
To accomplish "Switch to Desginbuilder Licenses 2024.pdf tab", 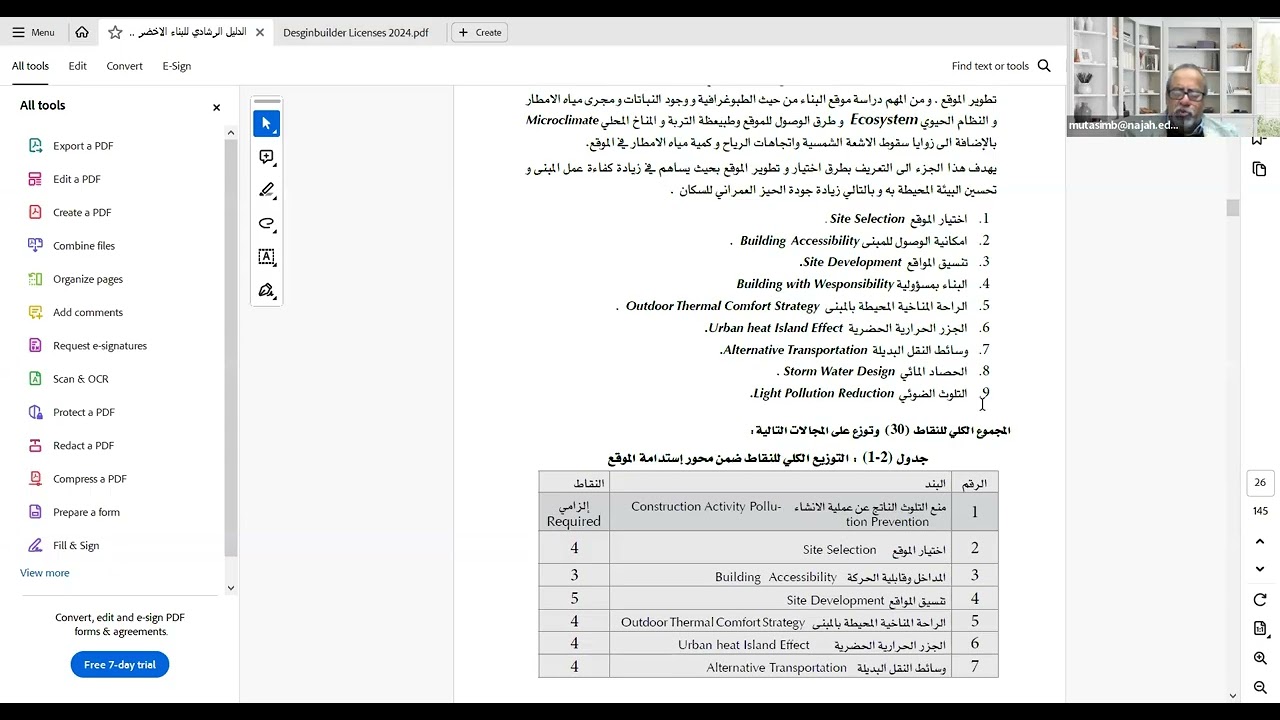I will pos(356,32).
